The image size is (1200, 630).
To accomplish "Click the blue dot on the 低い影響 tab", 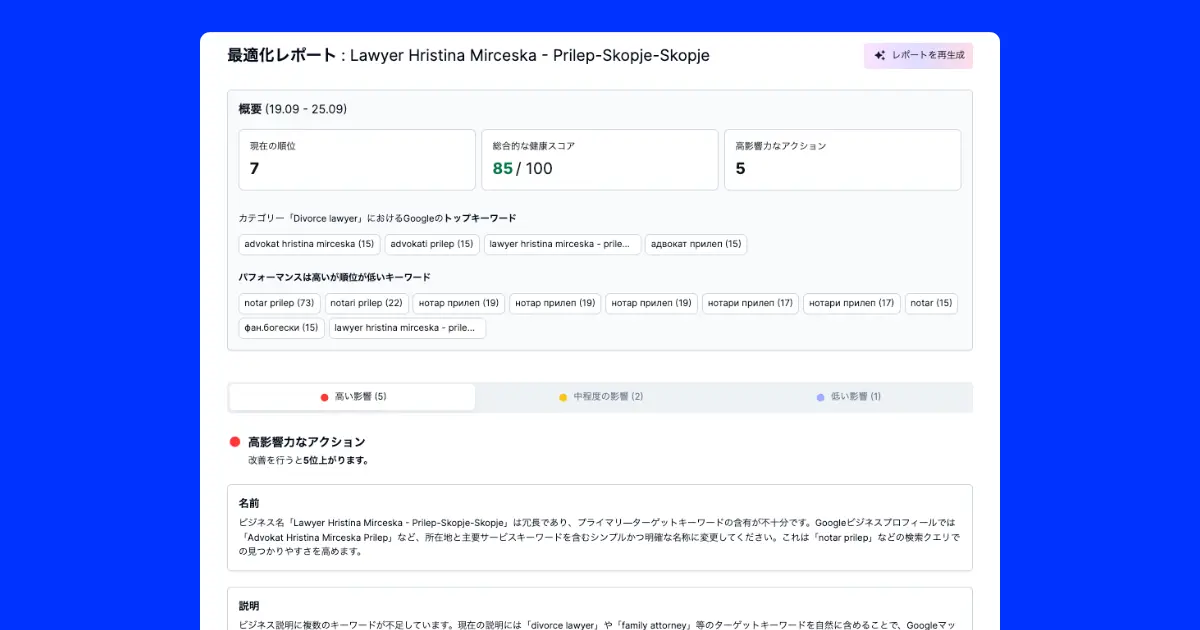I will [x=818, y=396].
